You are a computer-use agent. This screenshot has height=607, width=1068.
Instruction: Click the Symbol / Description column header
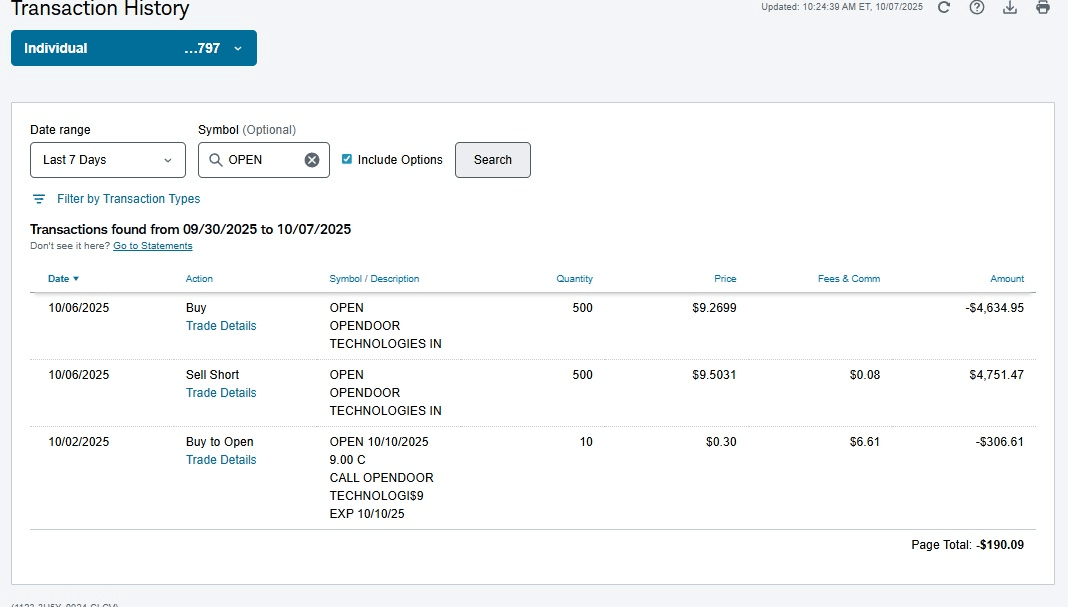click(374, 279)
